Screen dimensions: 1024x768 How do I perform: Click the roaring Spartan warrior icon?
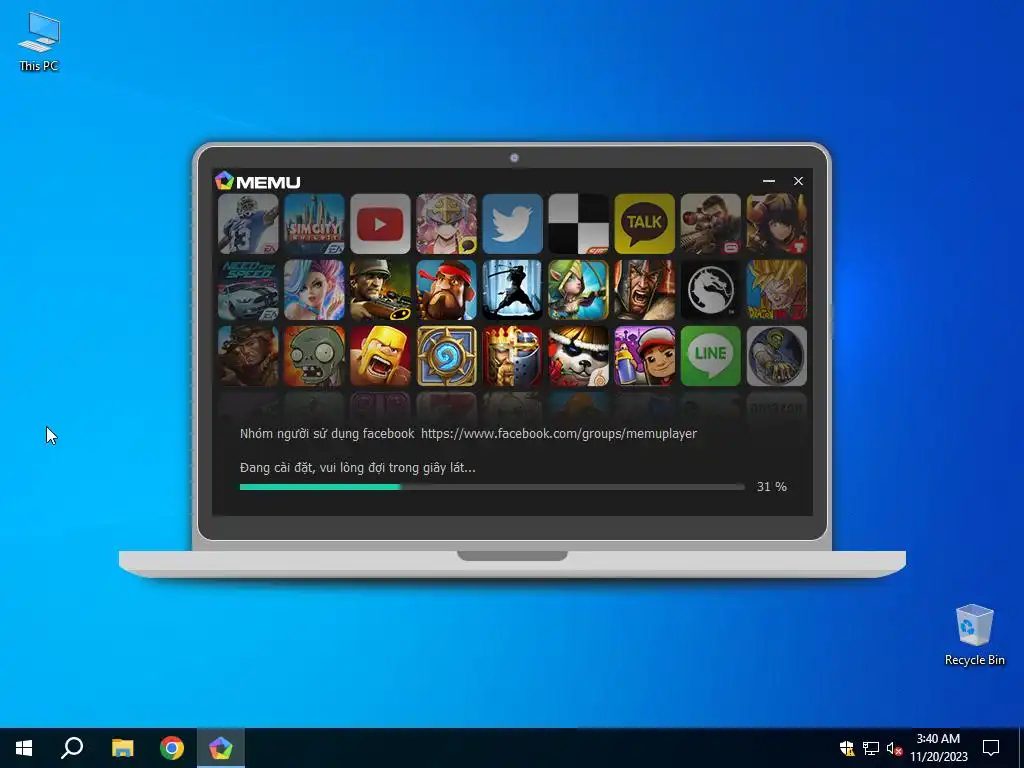coord(645,290)
